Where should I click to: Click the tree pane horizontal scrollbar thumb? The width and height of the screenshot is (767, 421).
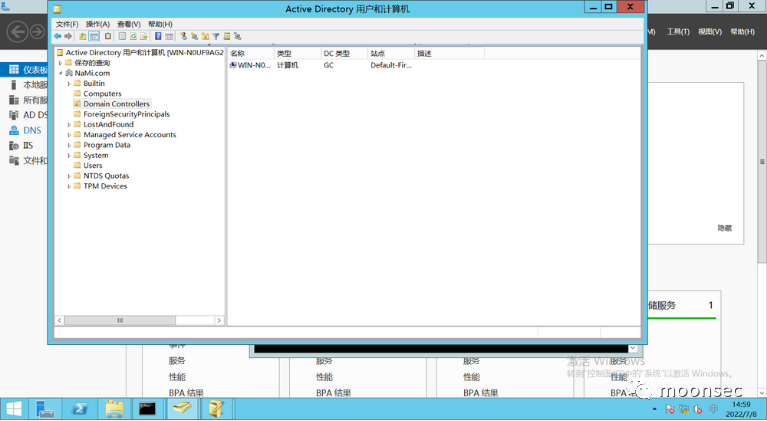(120, 321)
